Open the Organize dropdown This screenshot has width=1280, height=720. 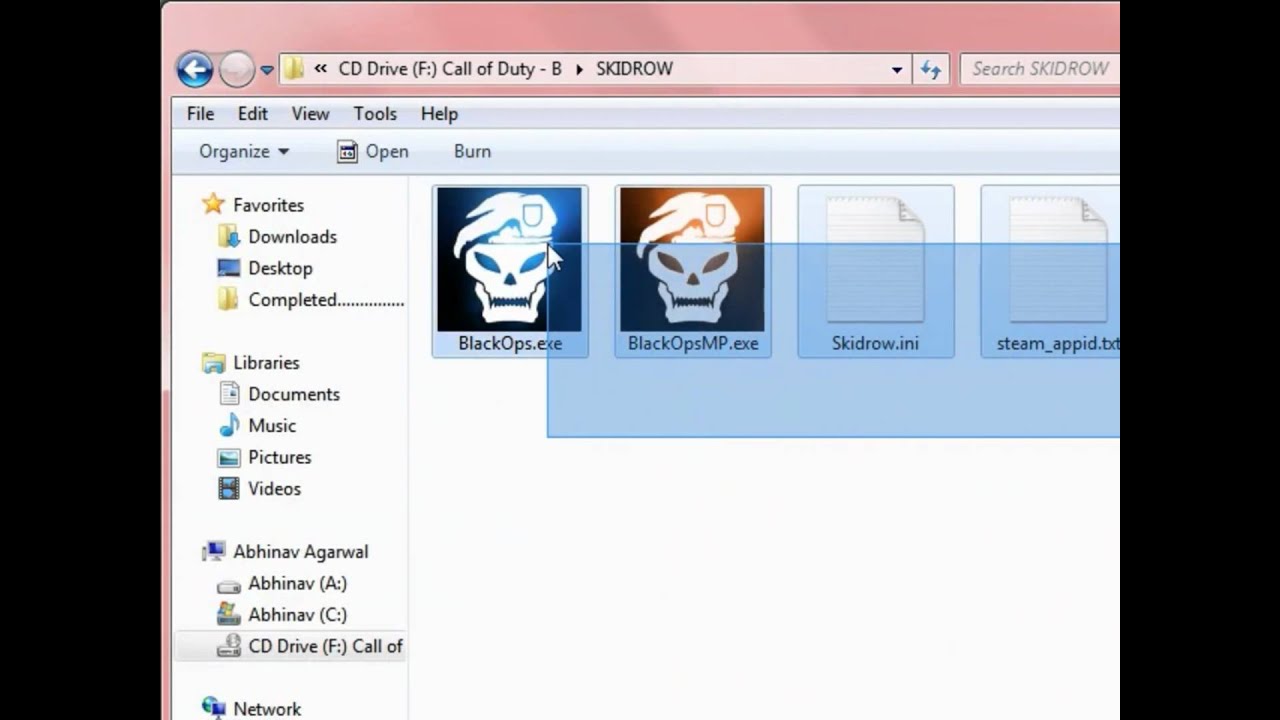tap(243, 151)
